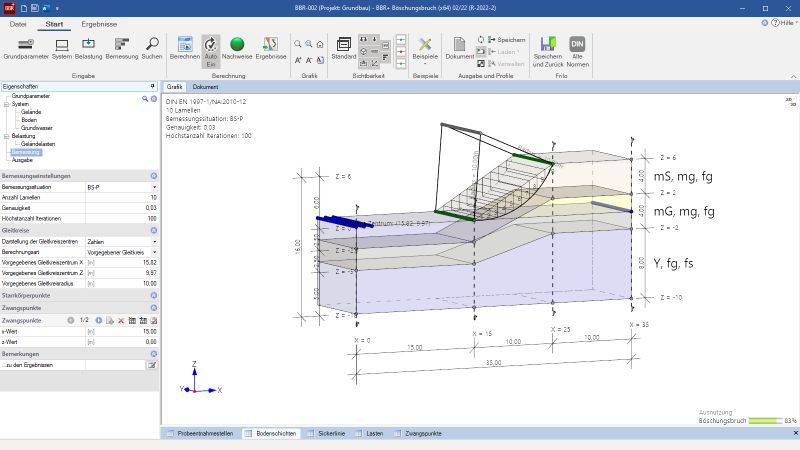Open the Suchen magnifier tool
Screen dimensions: 800x450
click(152, 49)
